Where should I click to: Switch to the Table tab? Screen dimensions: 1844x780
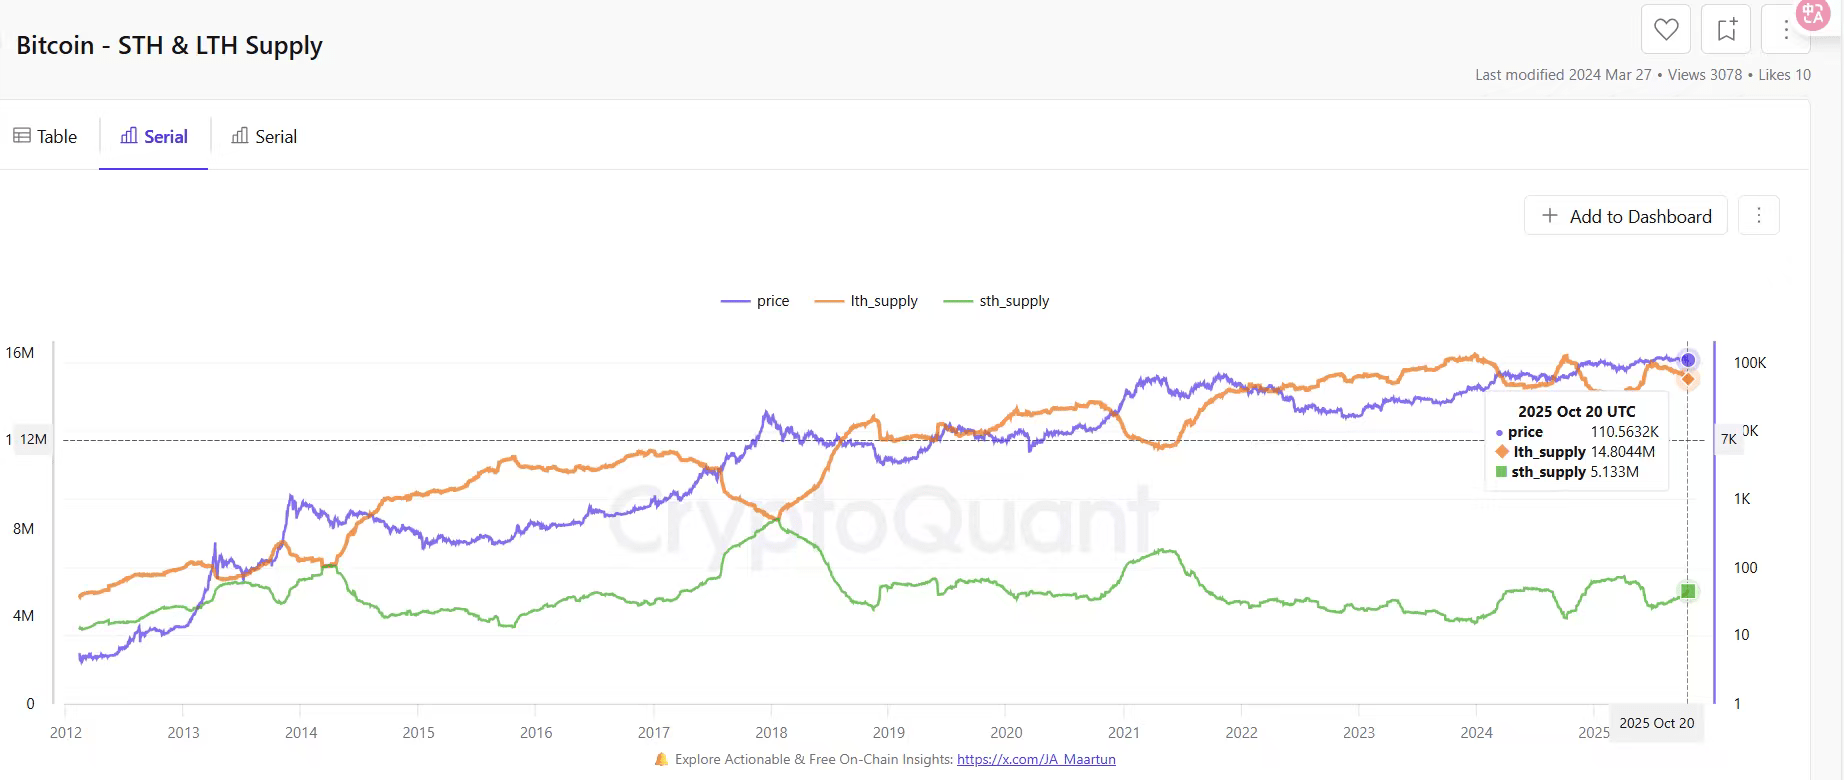(x=46, y=137)
